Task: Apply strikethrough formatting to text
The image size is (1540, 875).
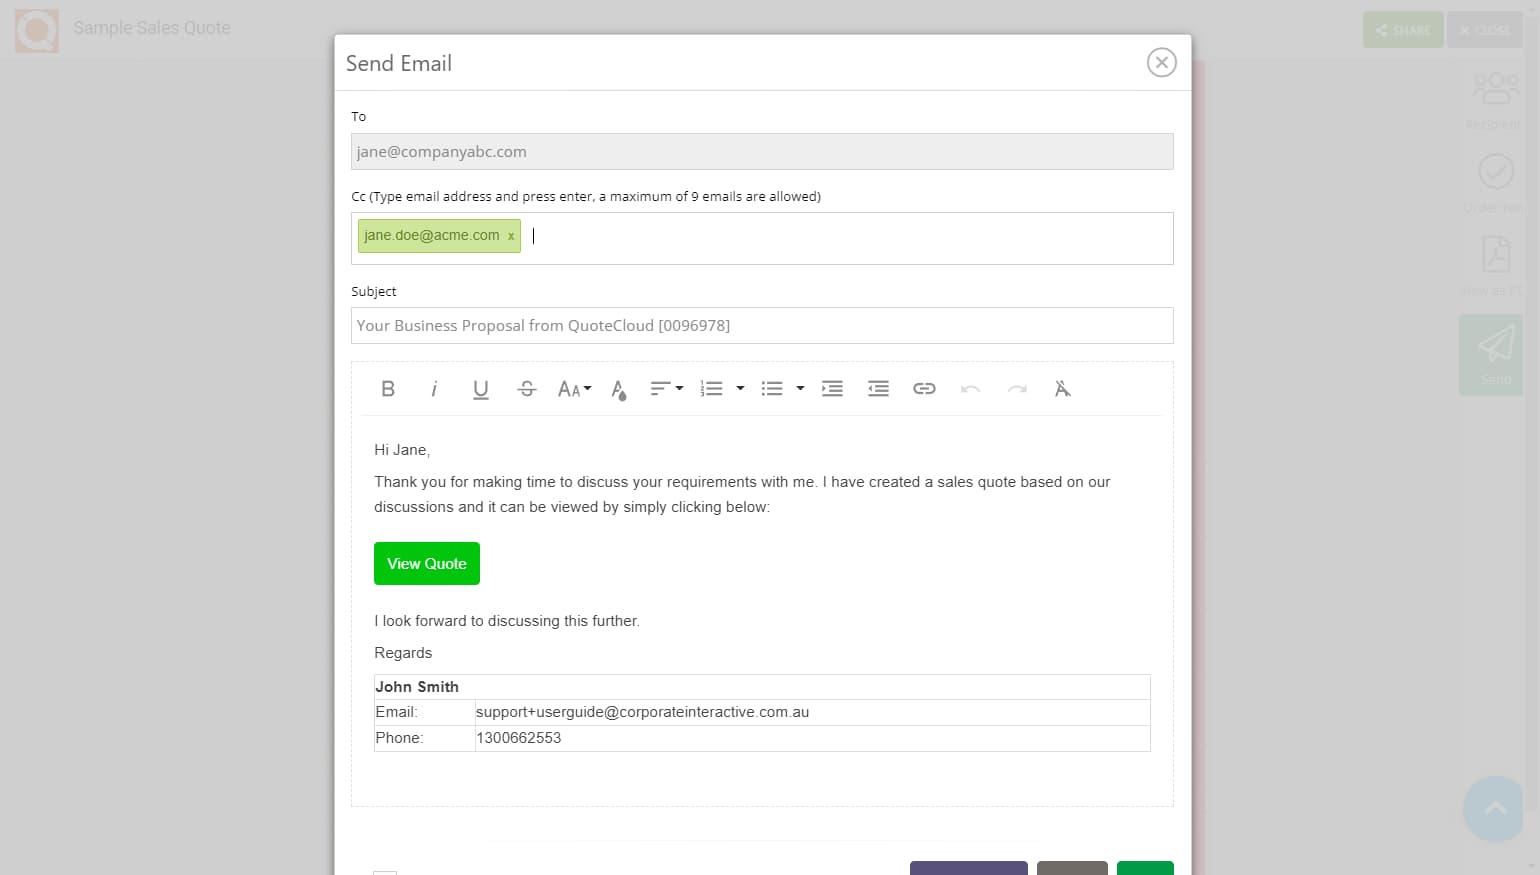Action: pyautogui.click(x=526, y=388)
